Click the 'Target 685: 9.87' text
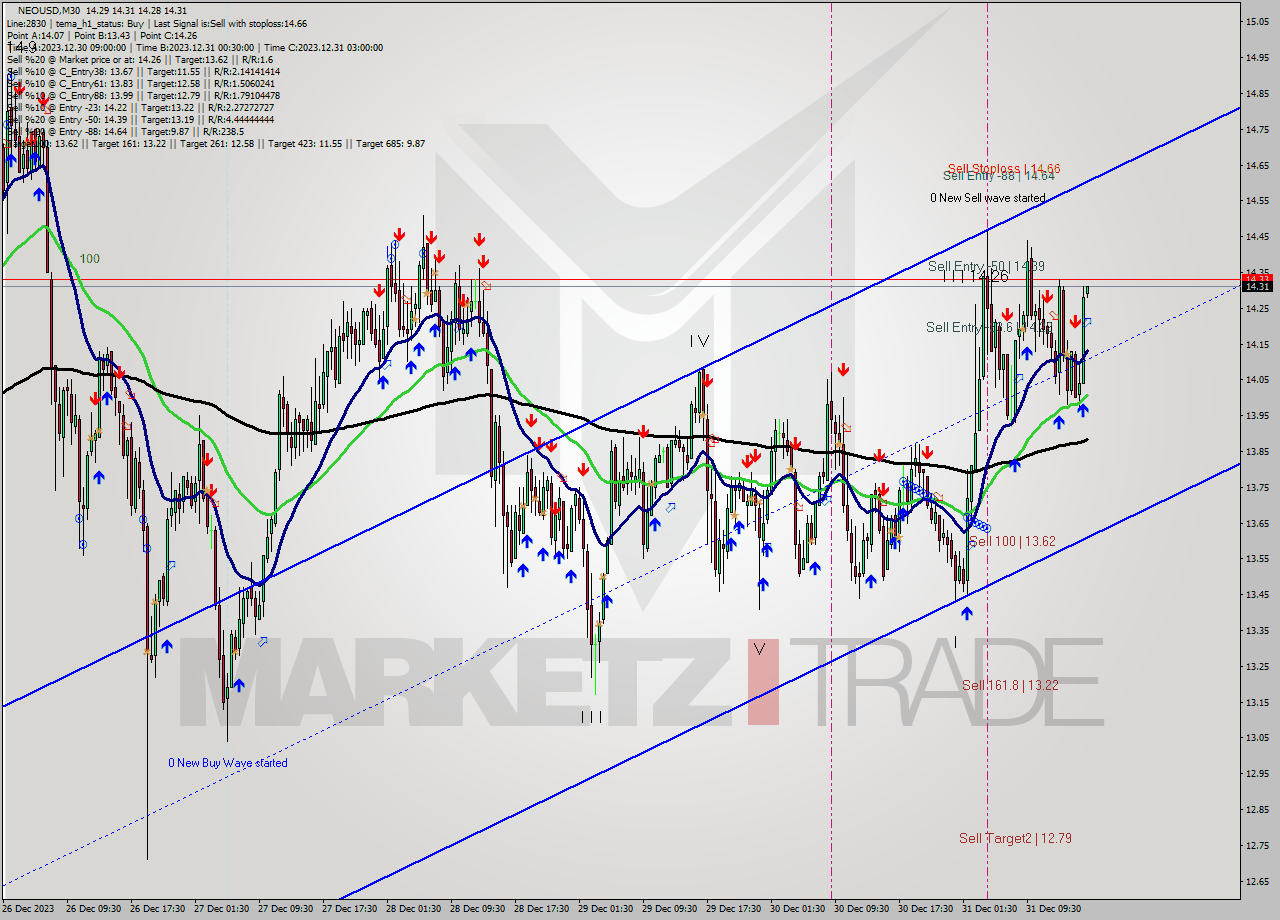The image size is (1280, 920). click(390, 144)
